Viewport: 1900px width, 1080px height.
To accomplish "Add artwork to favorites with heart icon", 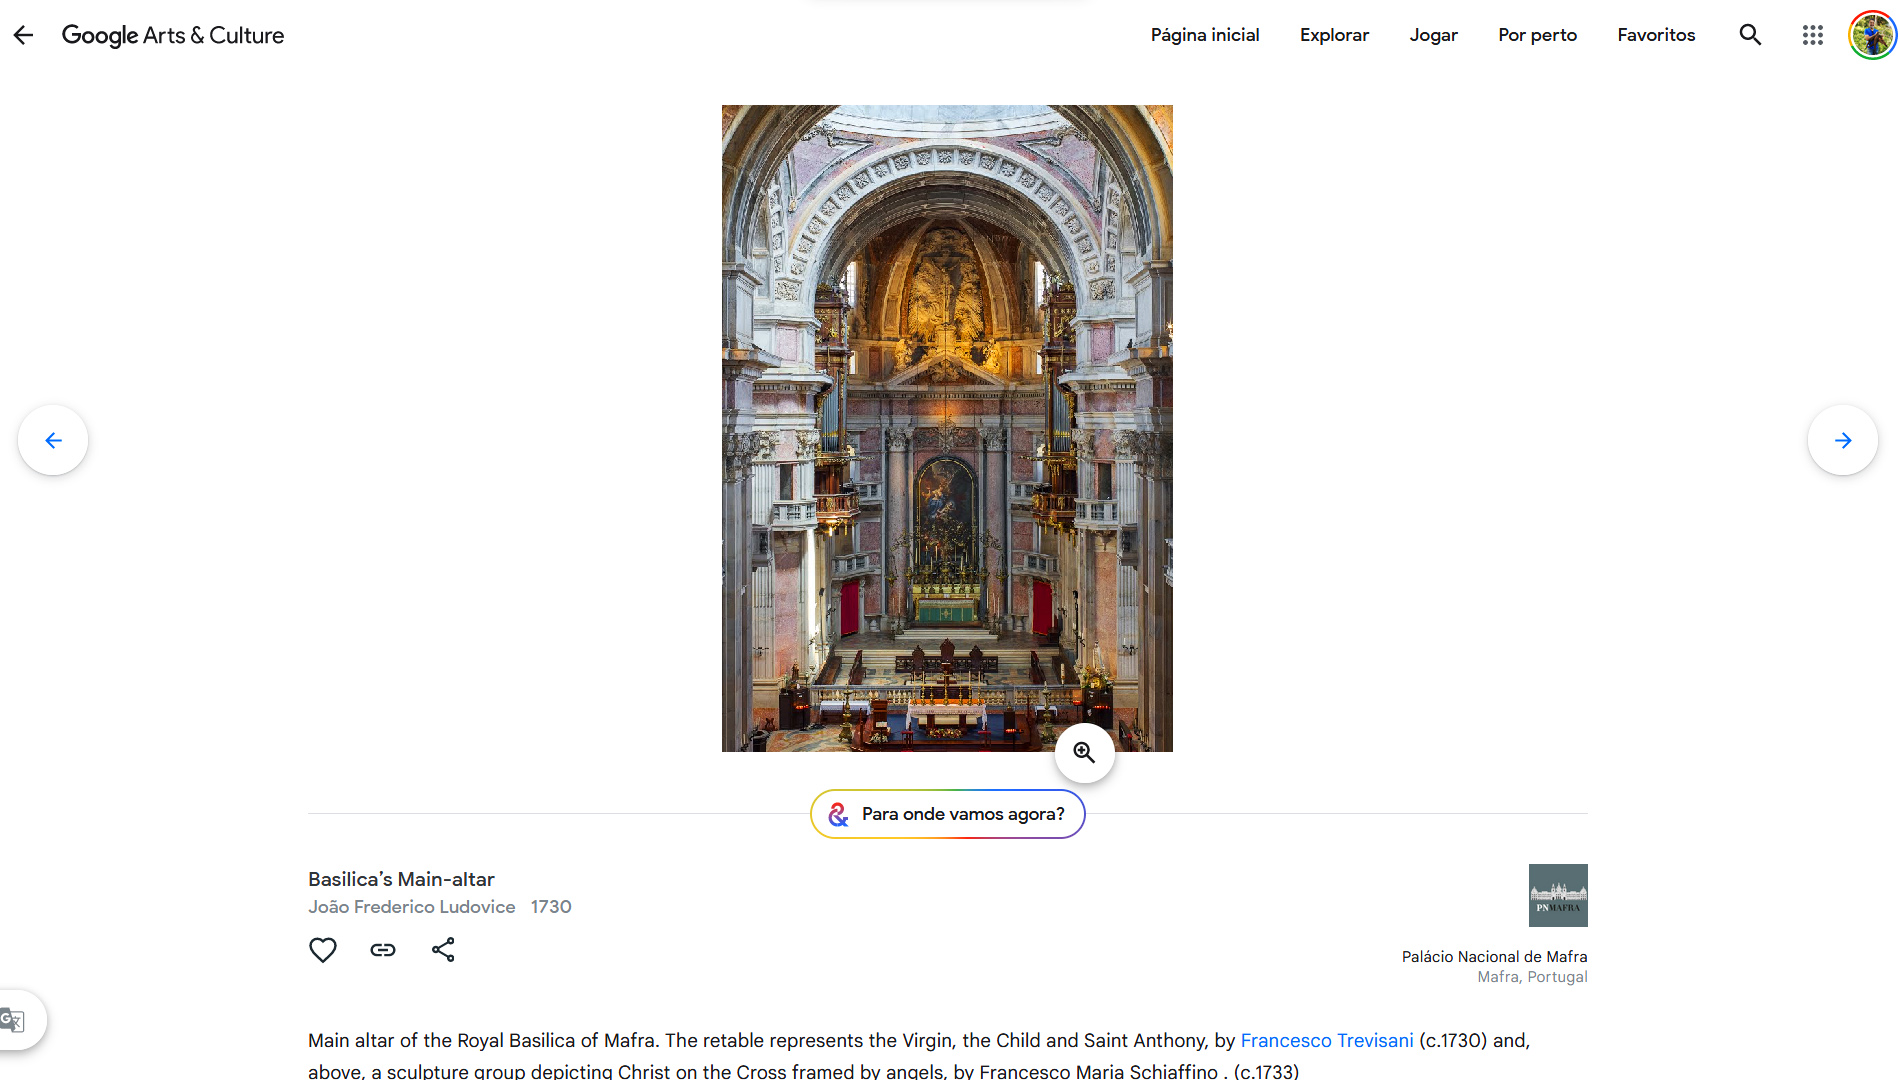I will 323,950.
